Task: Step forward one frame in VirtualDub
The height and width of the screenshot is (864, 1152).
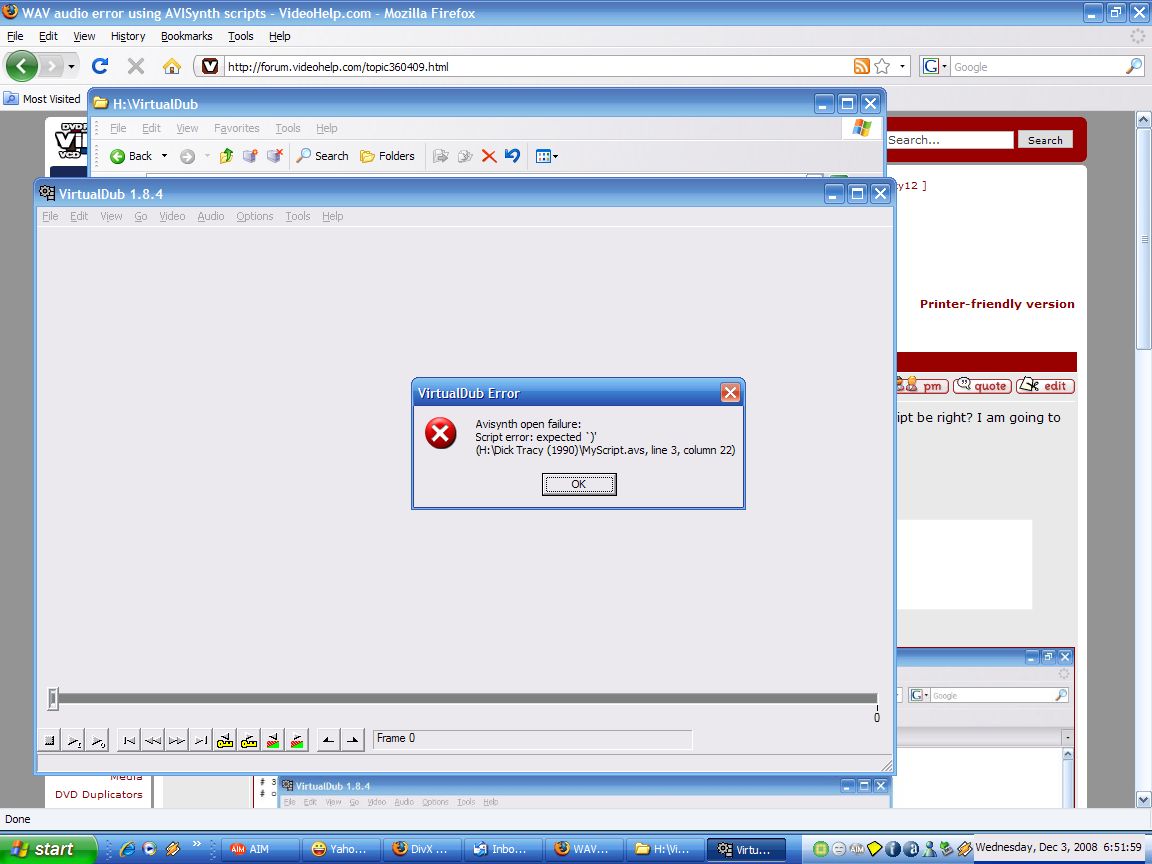Action: pyautogui.click(x=176, y=741)
